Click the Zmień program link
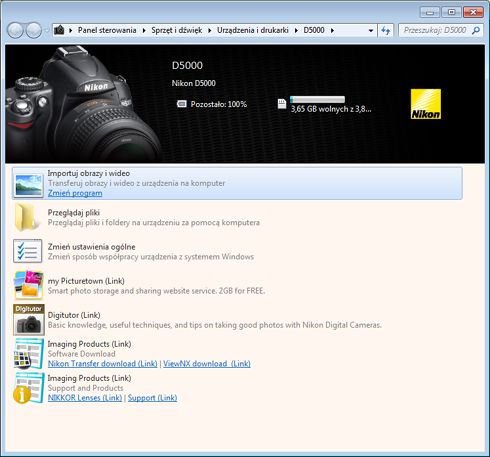 tap(75, 193)
